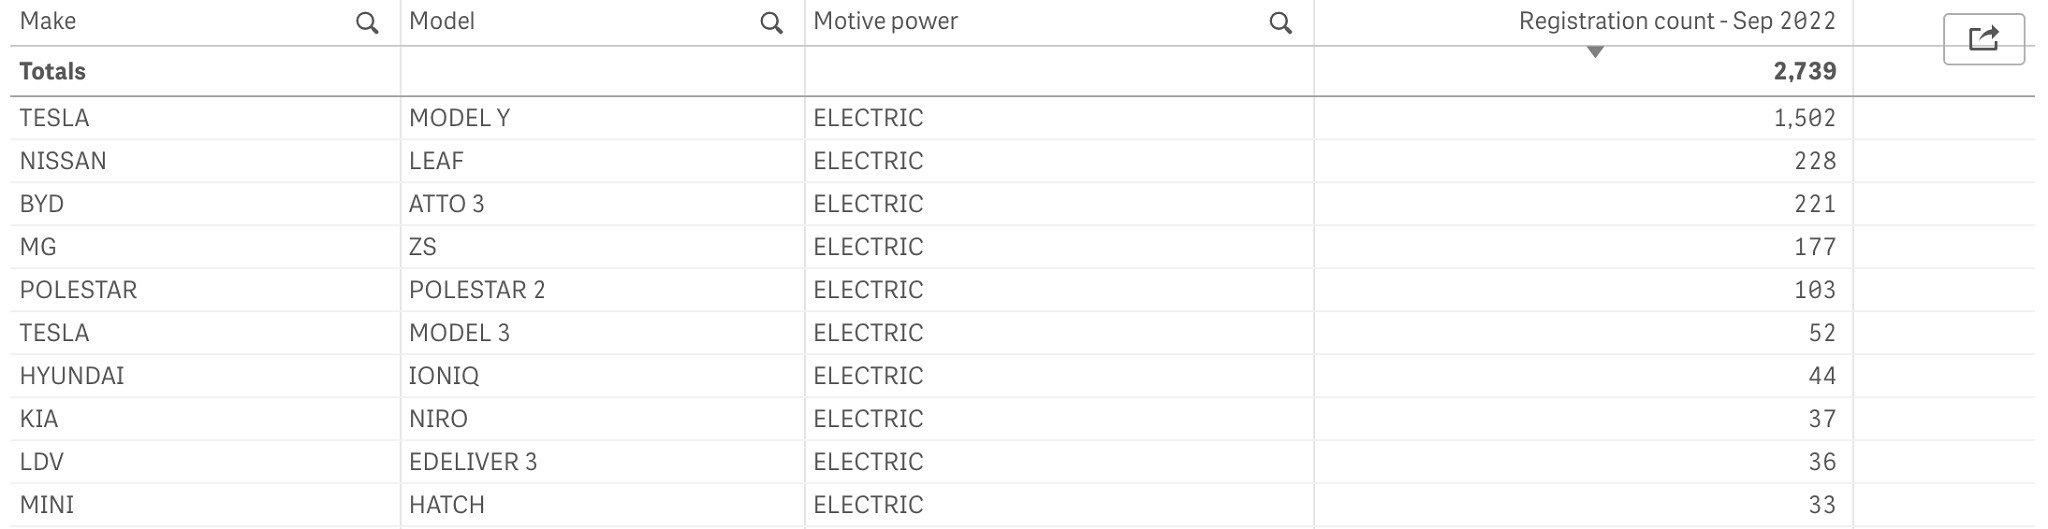Select ELECTRIC in the LEAF row

868,161
